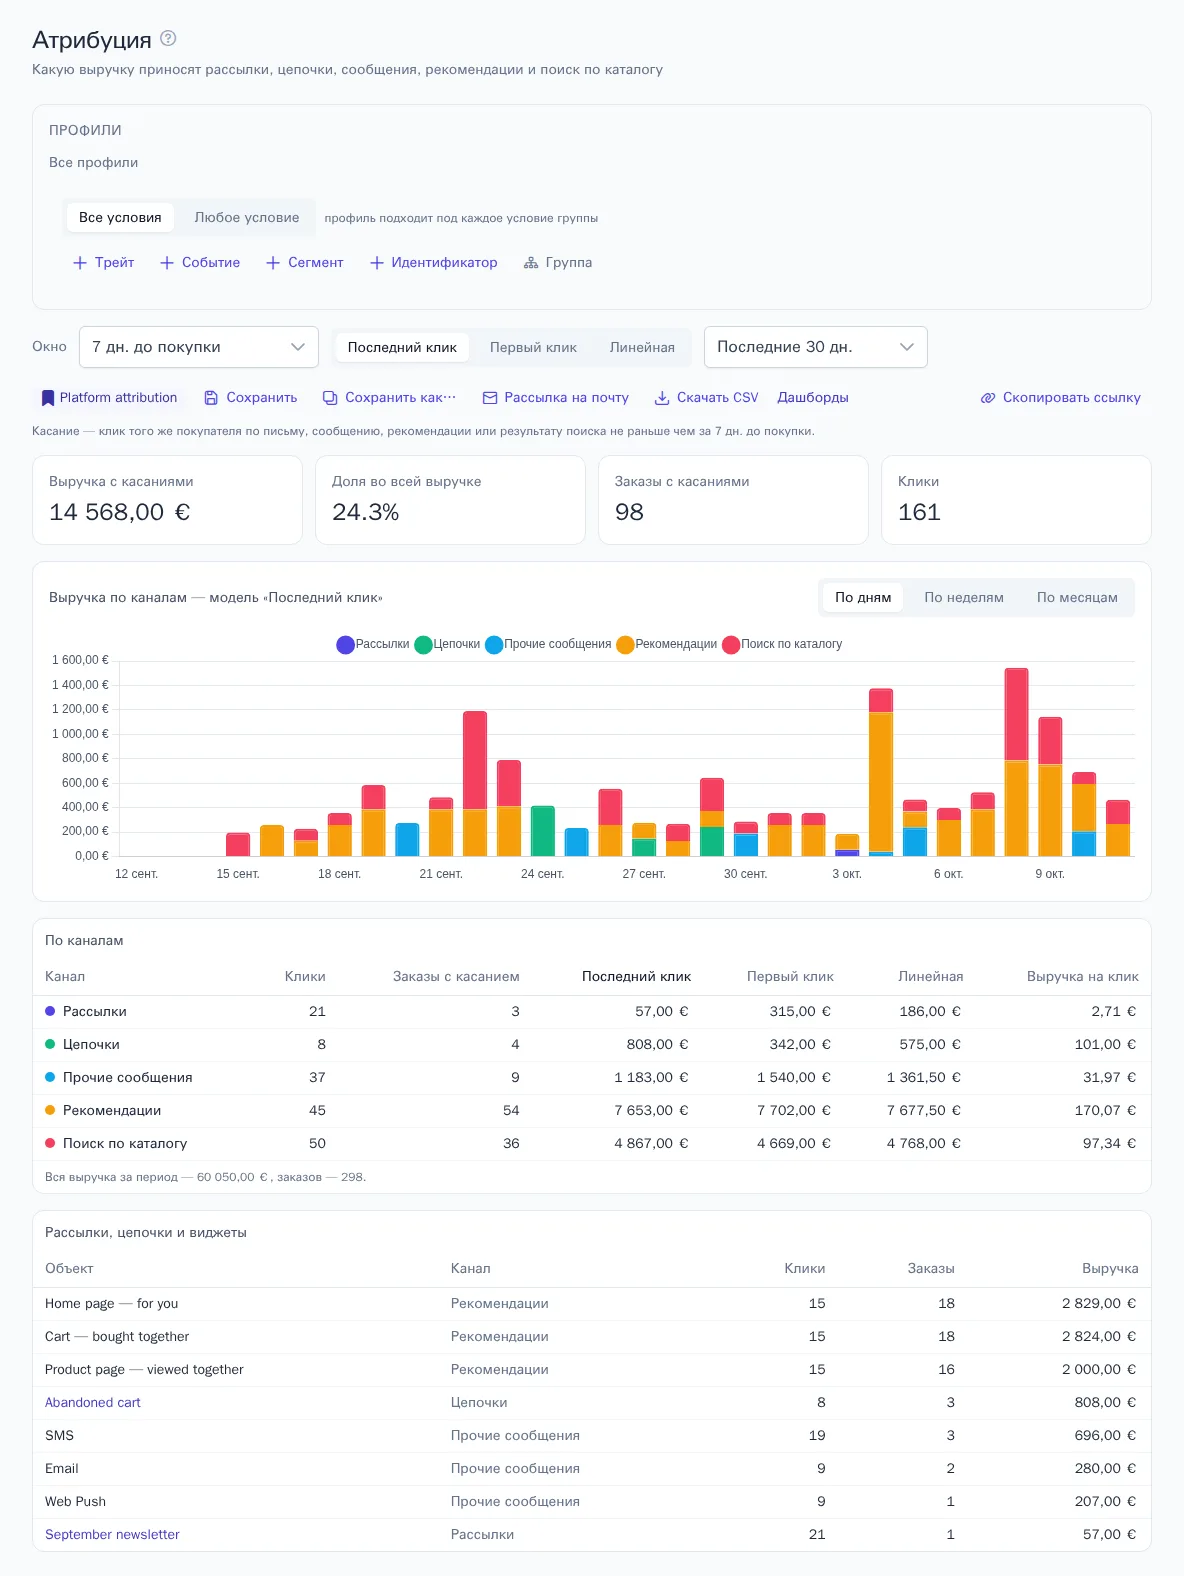Click the Линейная column header in table
This screenshot has height=1576, width=1184.
[930, 977]
